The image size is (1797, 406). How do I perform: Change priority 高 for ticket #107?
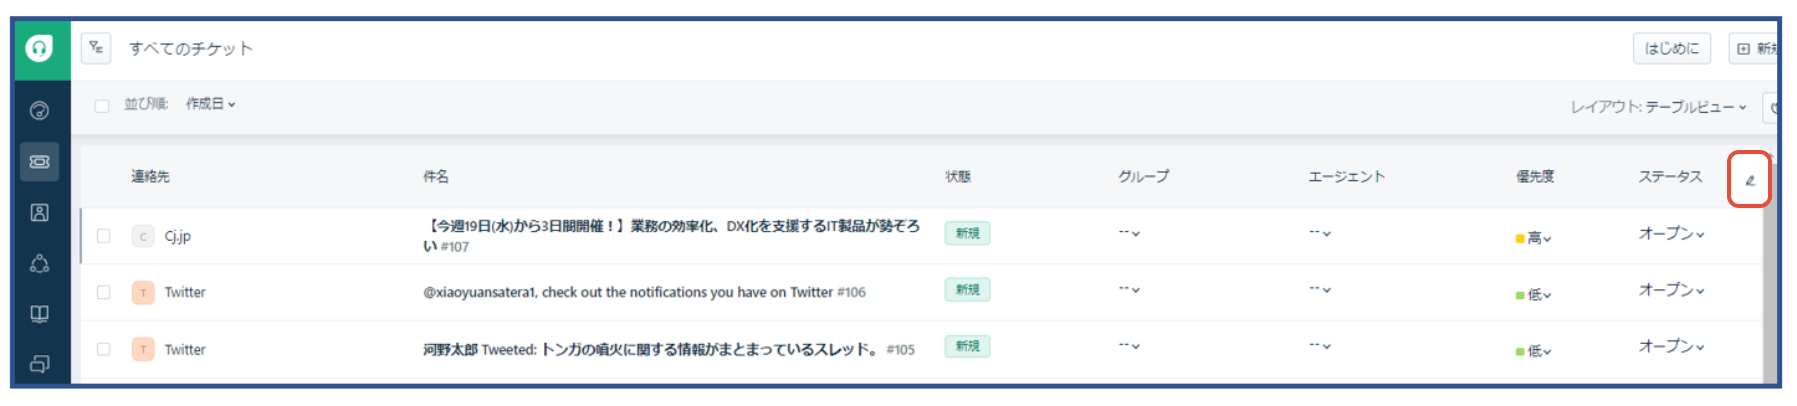tap(1534, 238)
